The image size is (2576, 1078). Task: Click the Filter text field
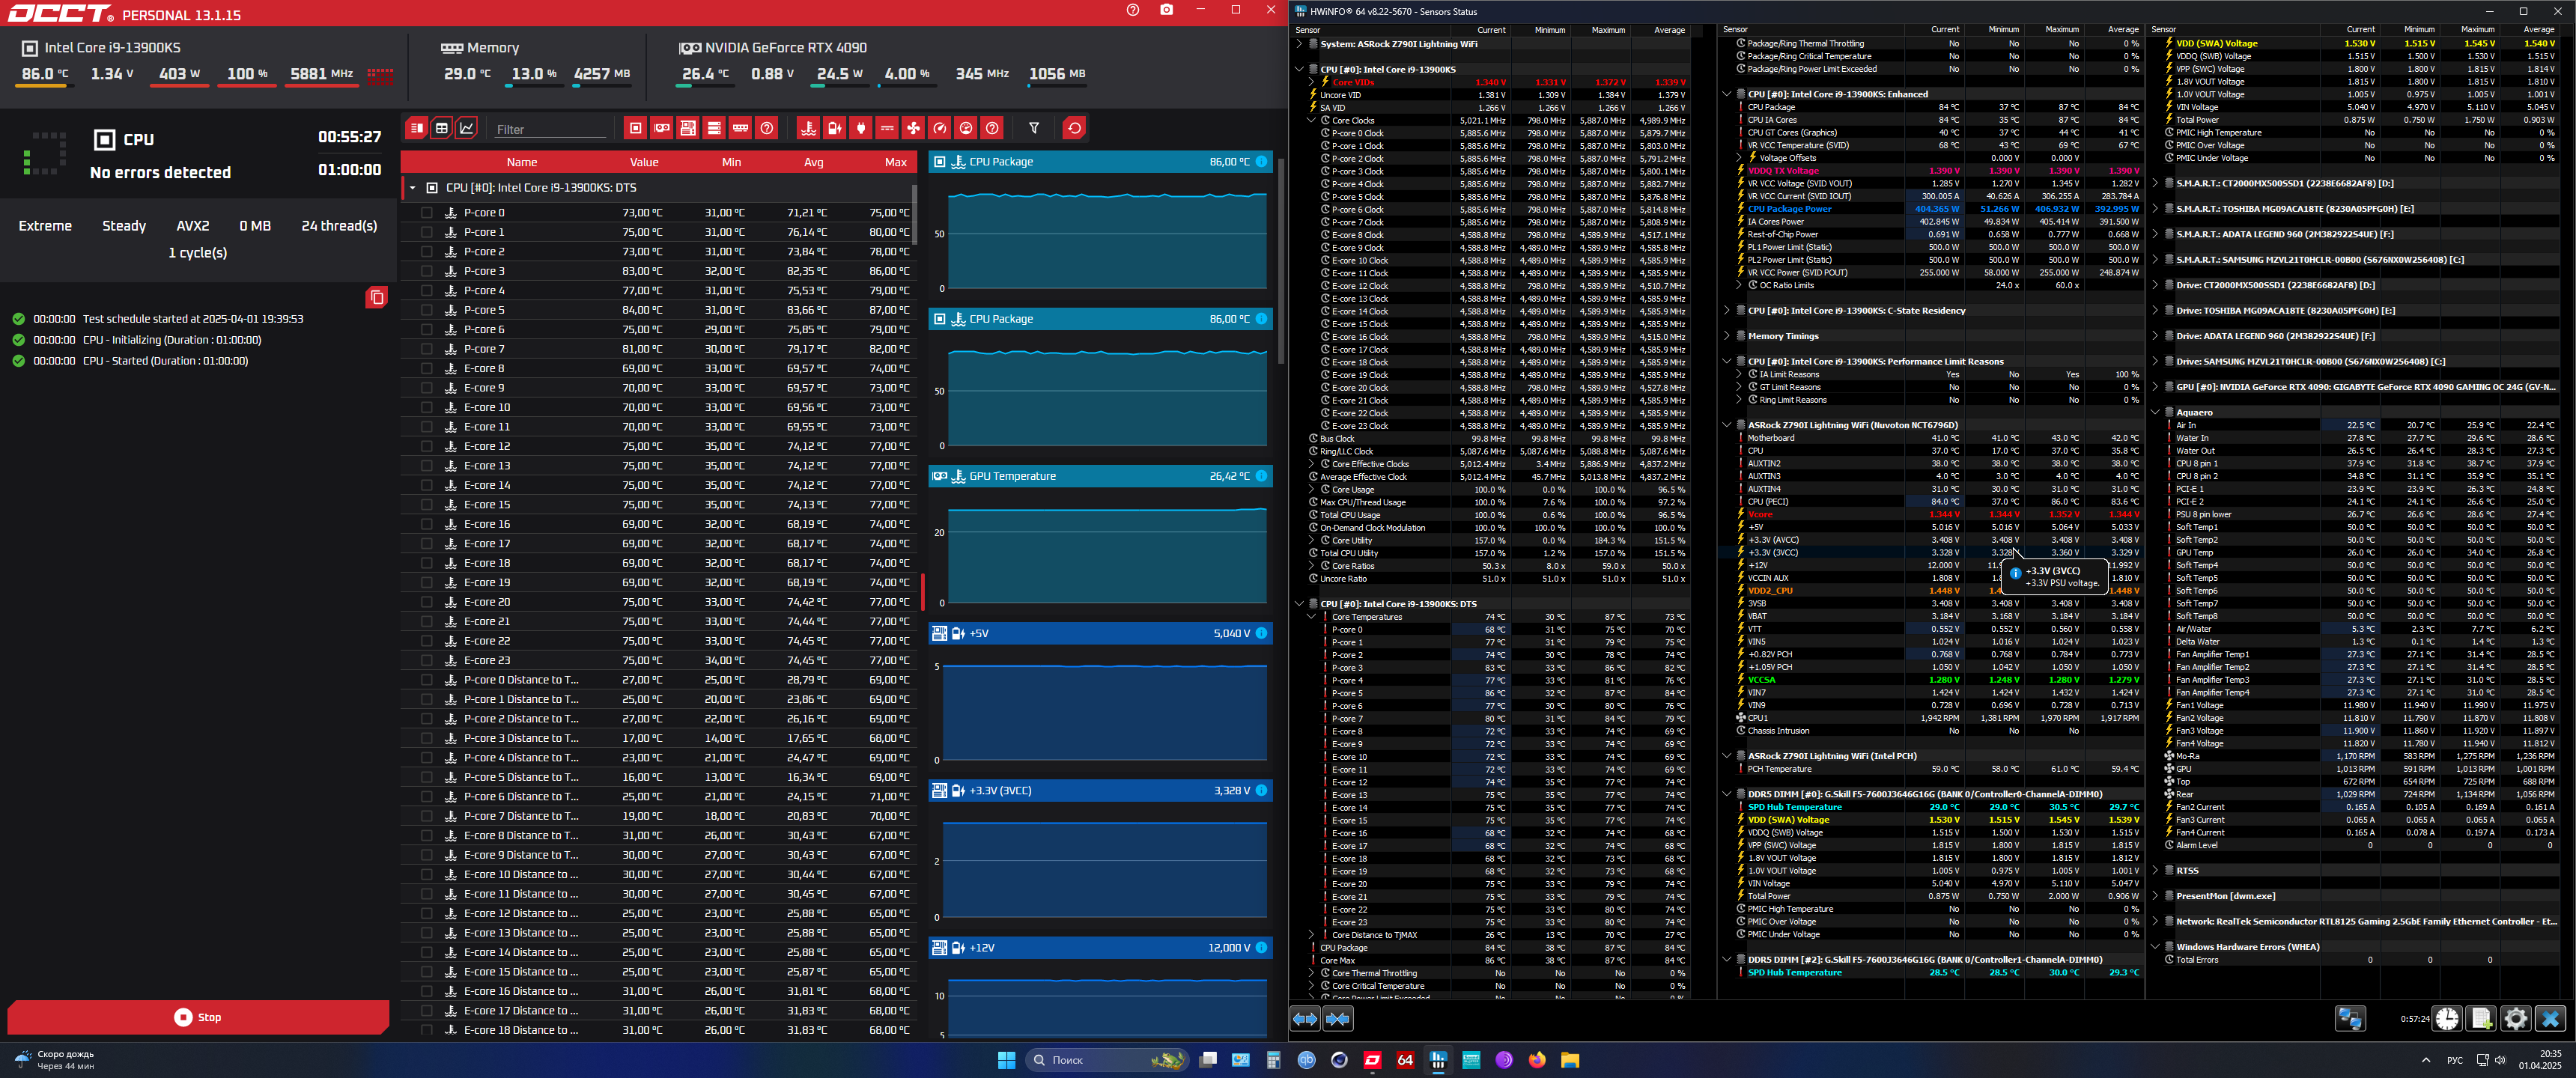click(x=550, y=129)
